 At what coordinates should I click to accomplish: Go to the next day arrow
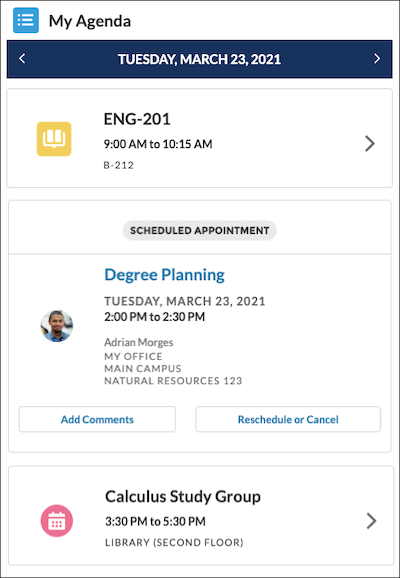click(x=377, y=58)
